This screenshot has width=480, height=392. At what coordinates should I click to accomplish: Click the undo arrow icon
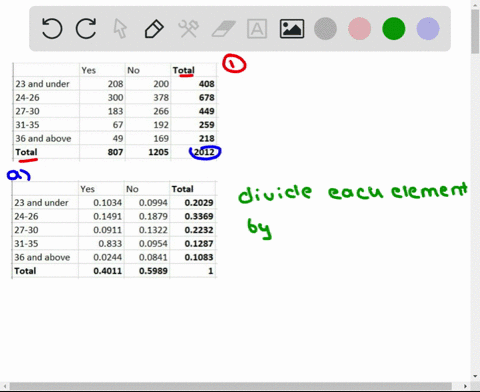(x=52, y=29)
